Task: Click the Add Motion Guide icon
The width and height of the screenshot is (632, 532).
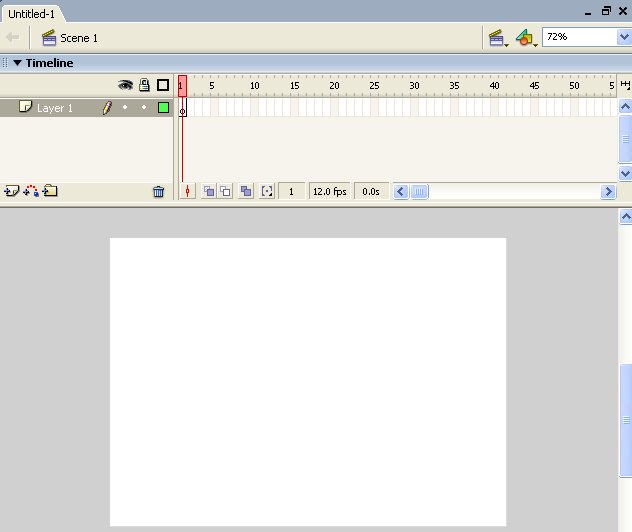Action: click(31, 191)
